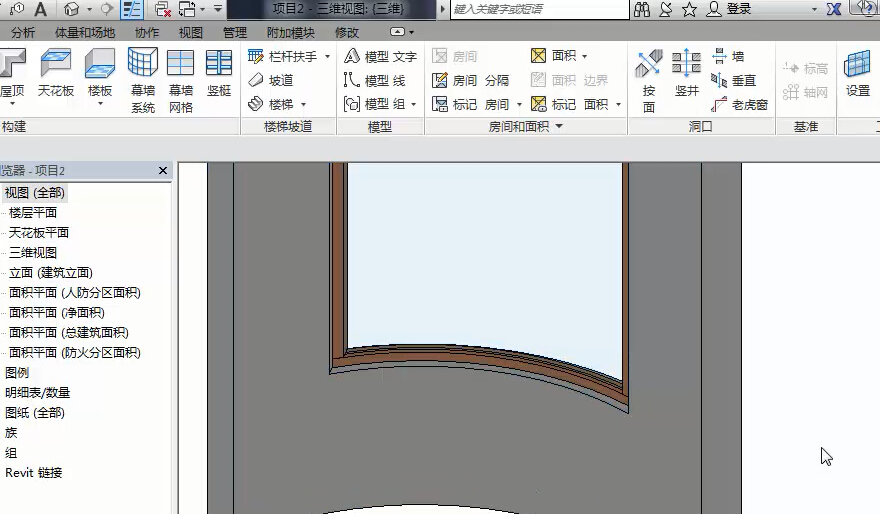The width and height of the screenshot is (880, 514).
Task: Open the 面积 area dropdown
Action: 584,57
